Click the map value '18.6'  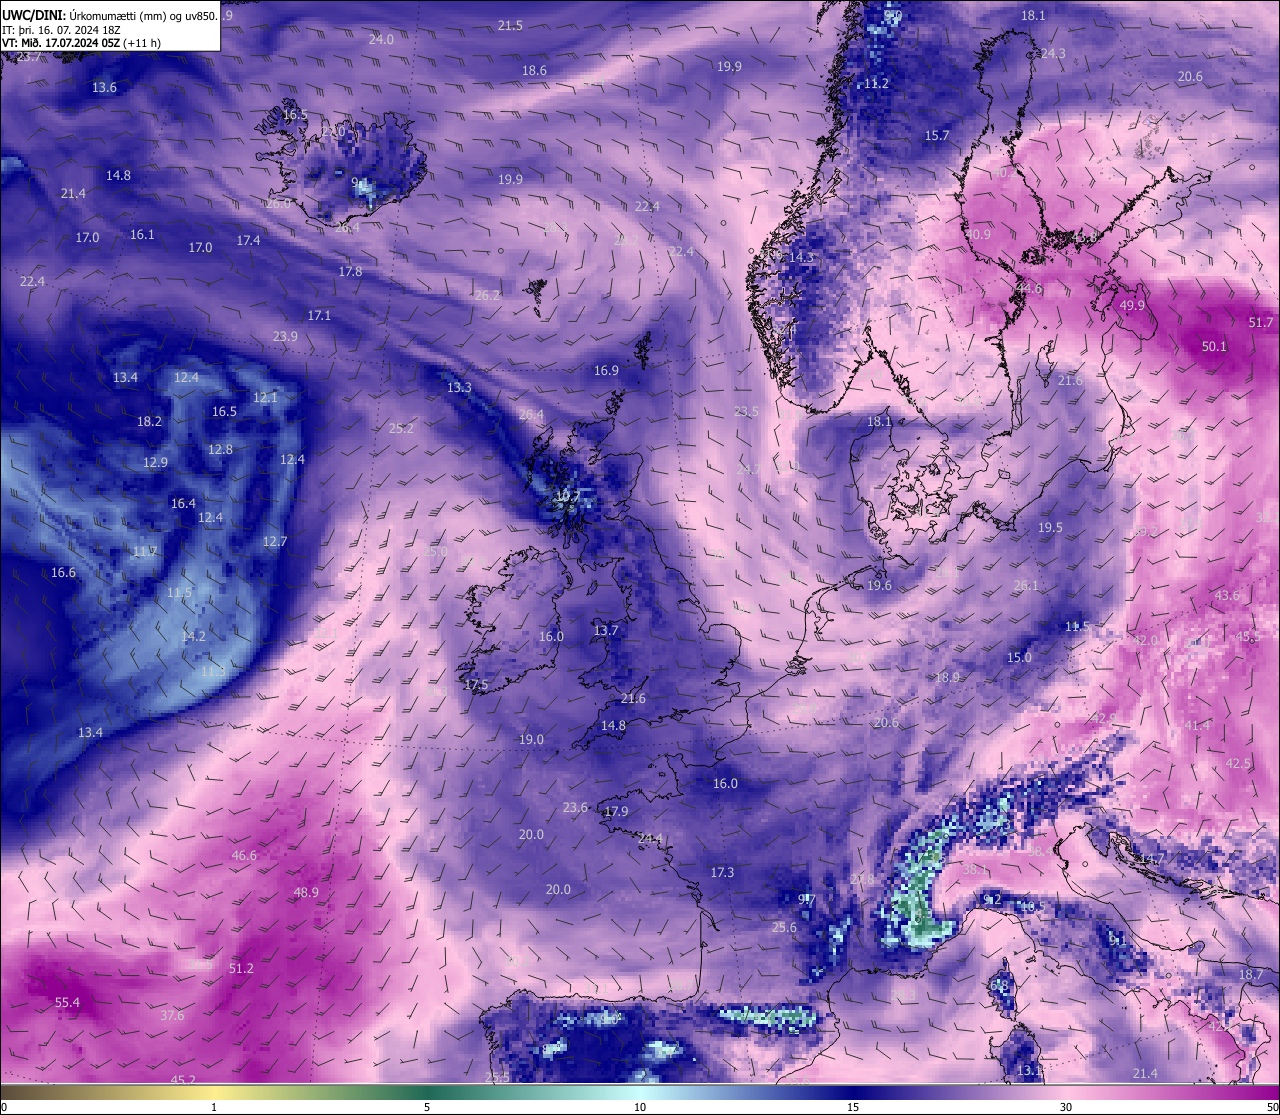(x=534, y=70)
